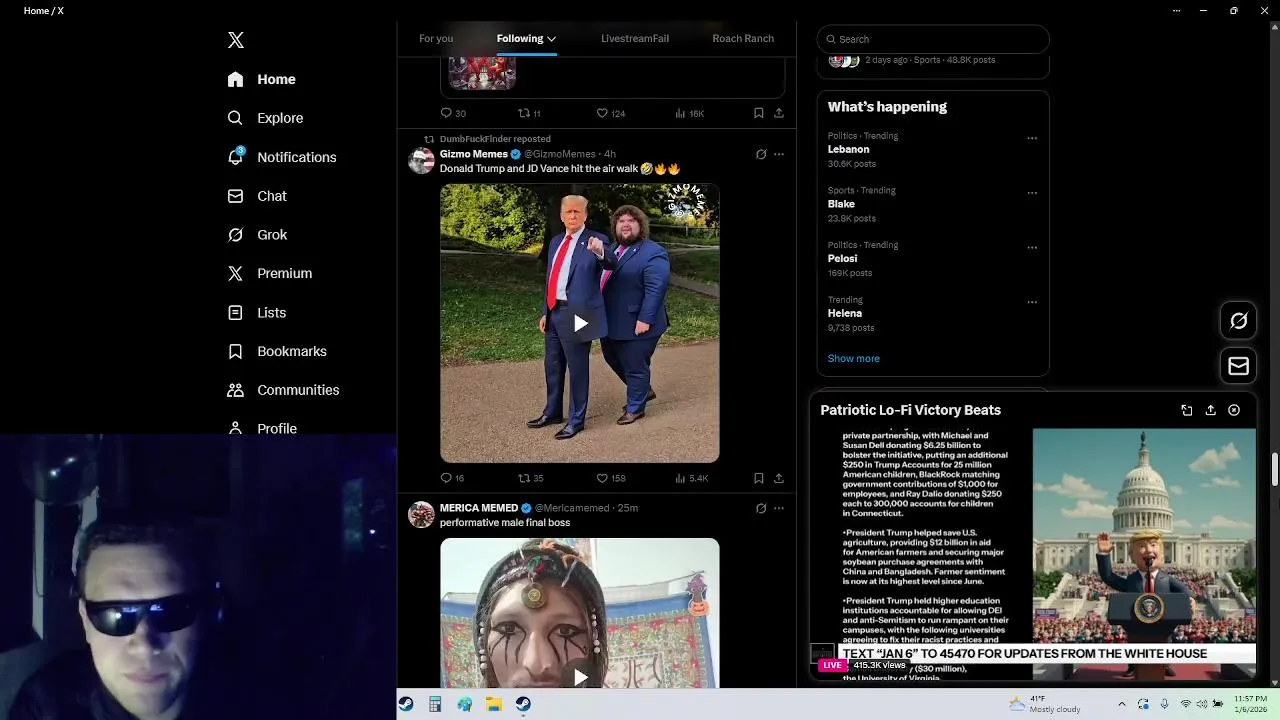Open more options for Pelosi trend

click(x=1032, y=247)
